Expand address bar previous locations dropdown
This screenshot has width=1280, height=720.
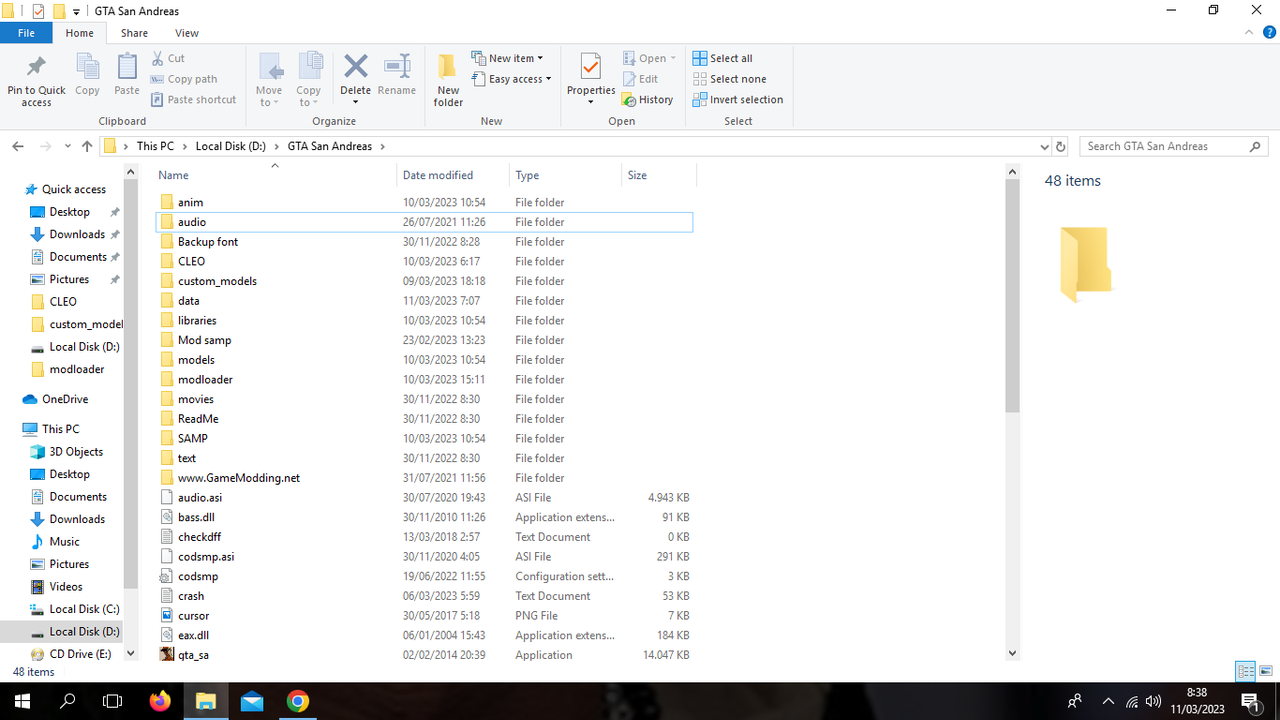click(x=1045, y=146)
